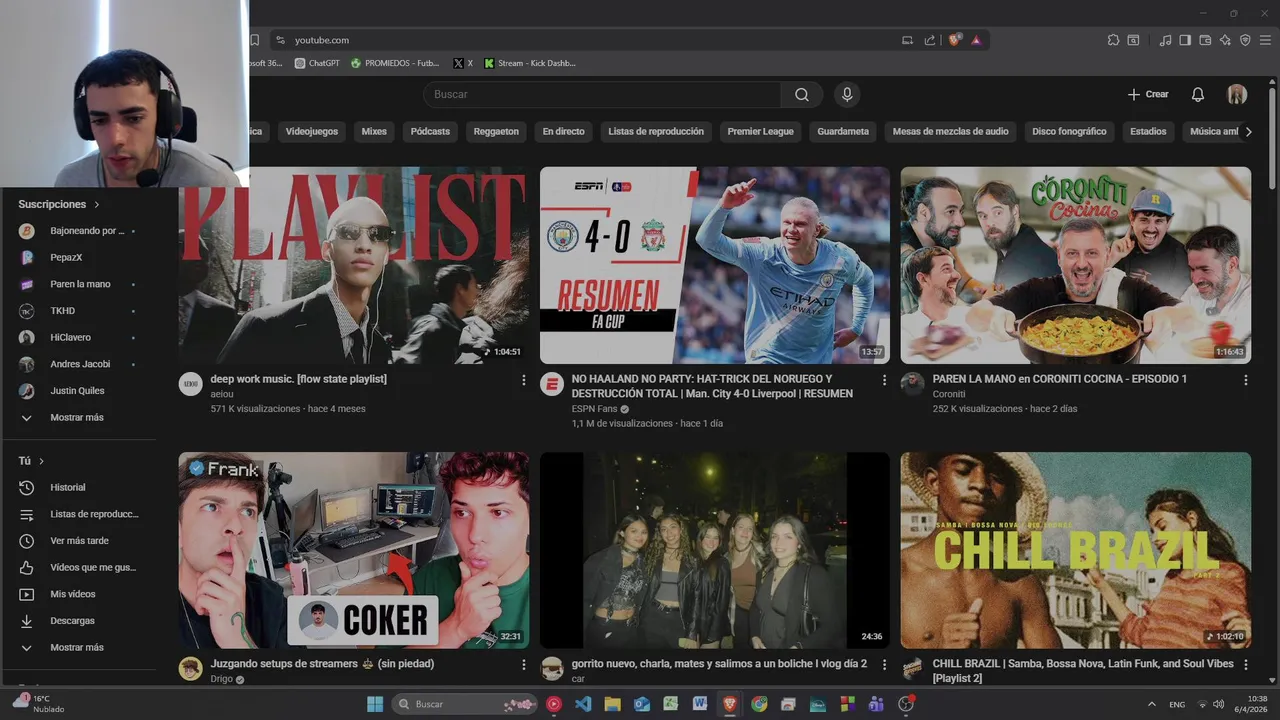Screen dimensions: 1280x720
Task: Select the Reggaeton filter chip
Action: point(496,131)
